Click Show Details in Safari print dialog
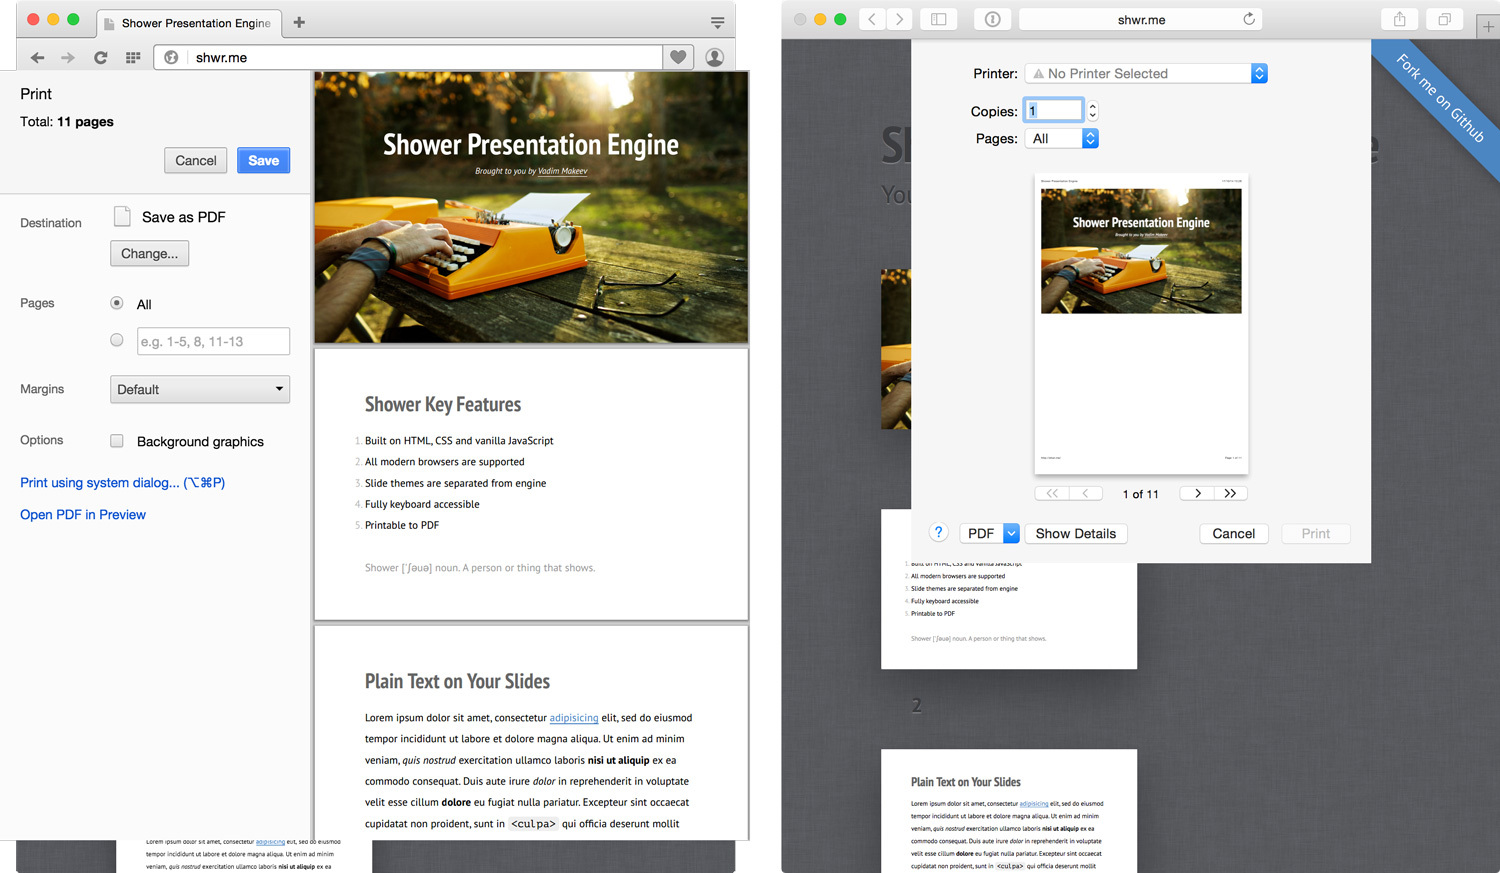 1076,534
